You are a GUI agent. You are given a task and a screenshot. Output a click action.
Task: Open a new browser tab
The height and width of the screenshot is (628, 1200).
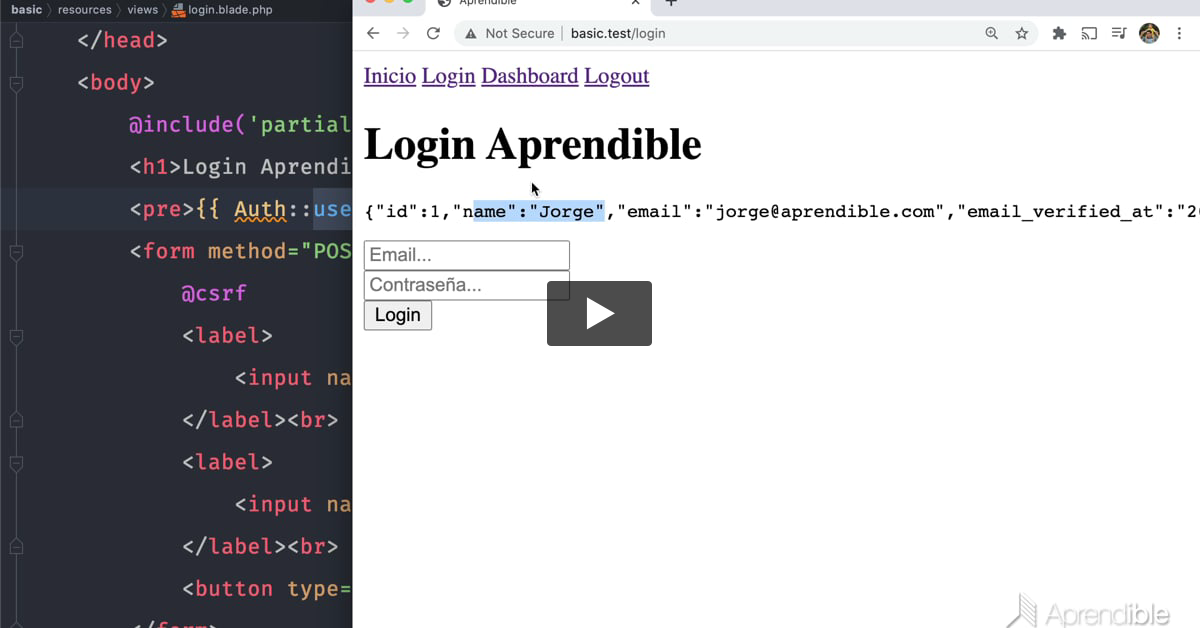pyautogui.click(x=671, y=3)
